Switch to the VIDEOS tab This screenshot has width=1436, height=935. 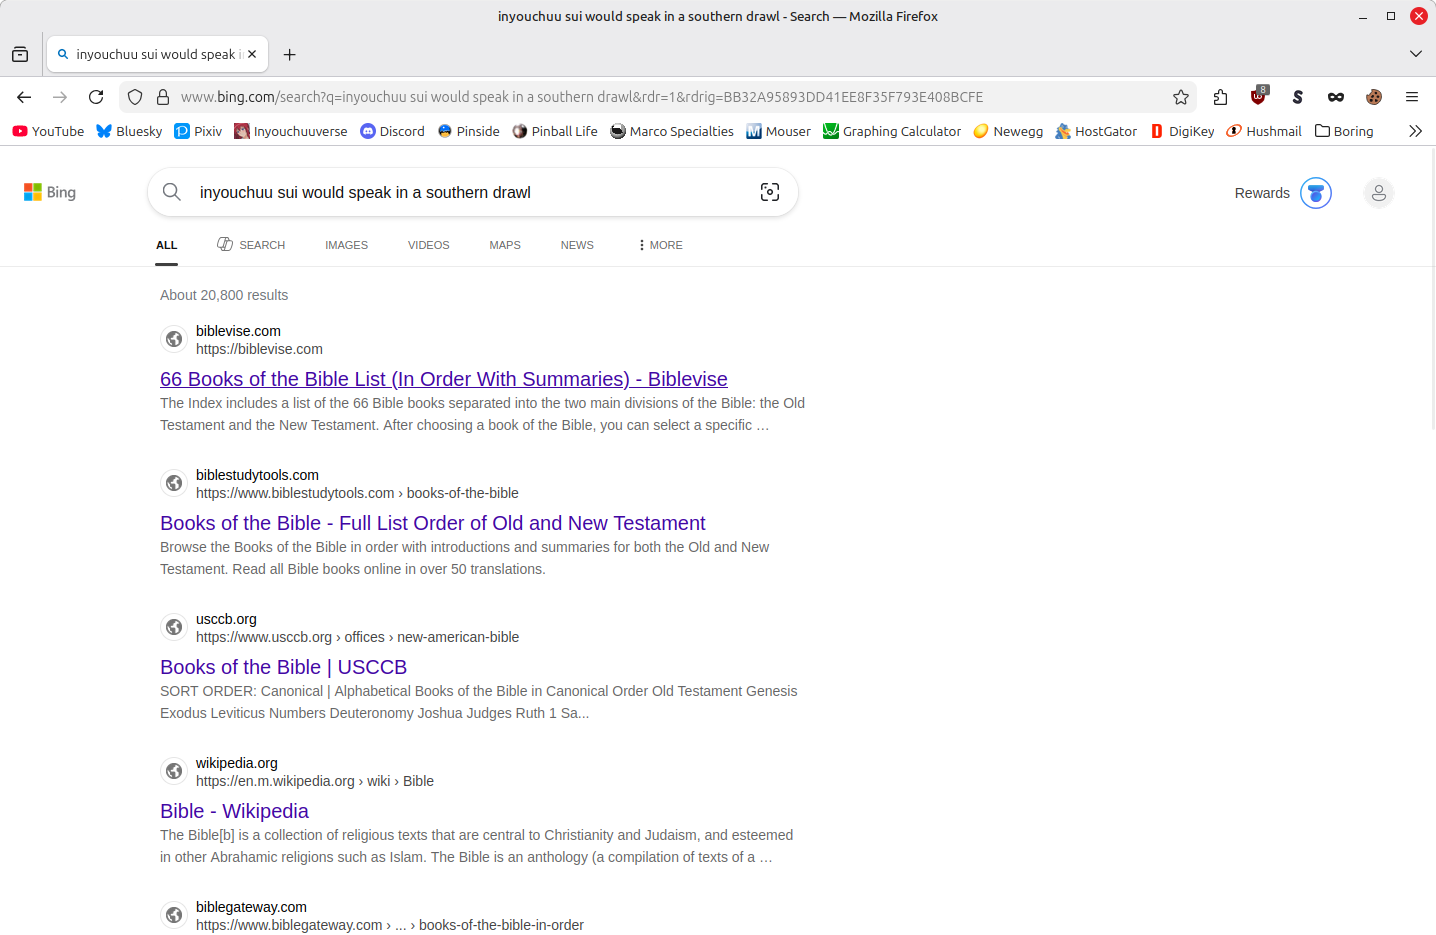pos(428,245)
